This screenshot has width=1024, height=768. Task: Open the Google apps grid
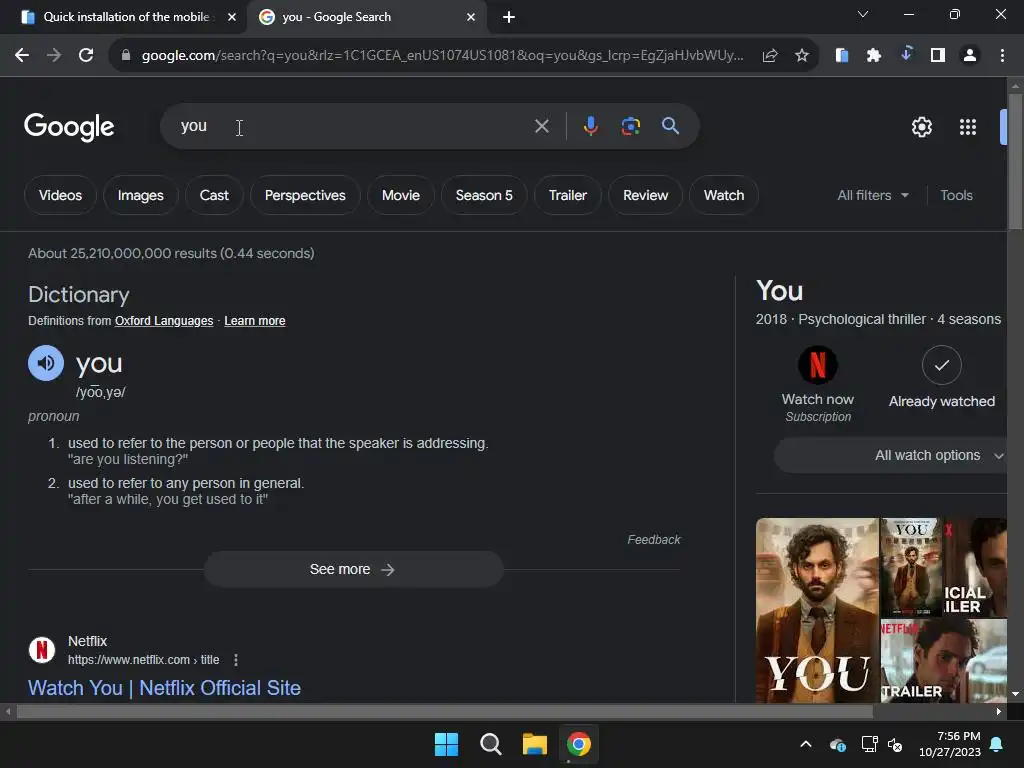968,127
